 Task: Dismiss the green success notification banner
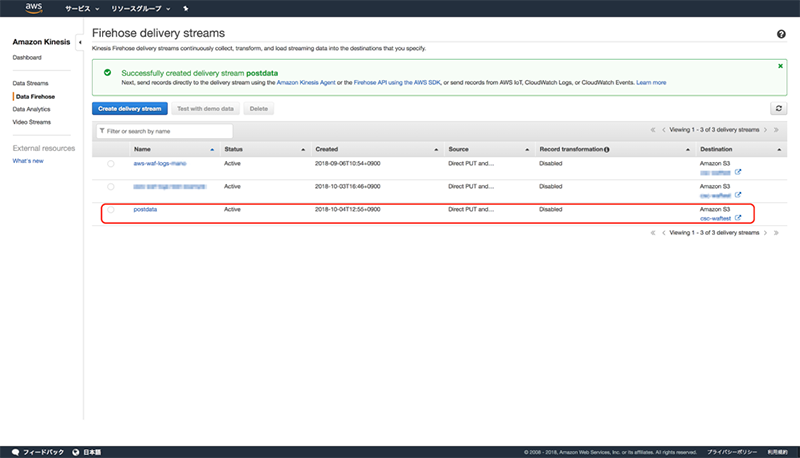click(x=780, y=65)
